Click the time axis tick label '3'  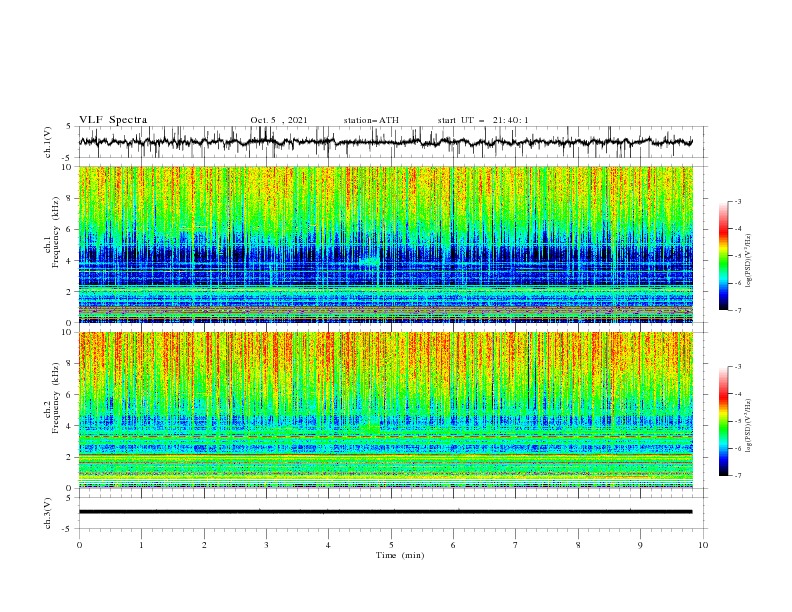pyautogui.click(x=266, y=545)
